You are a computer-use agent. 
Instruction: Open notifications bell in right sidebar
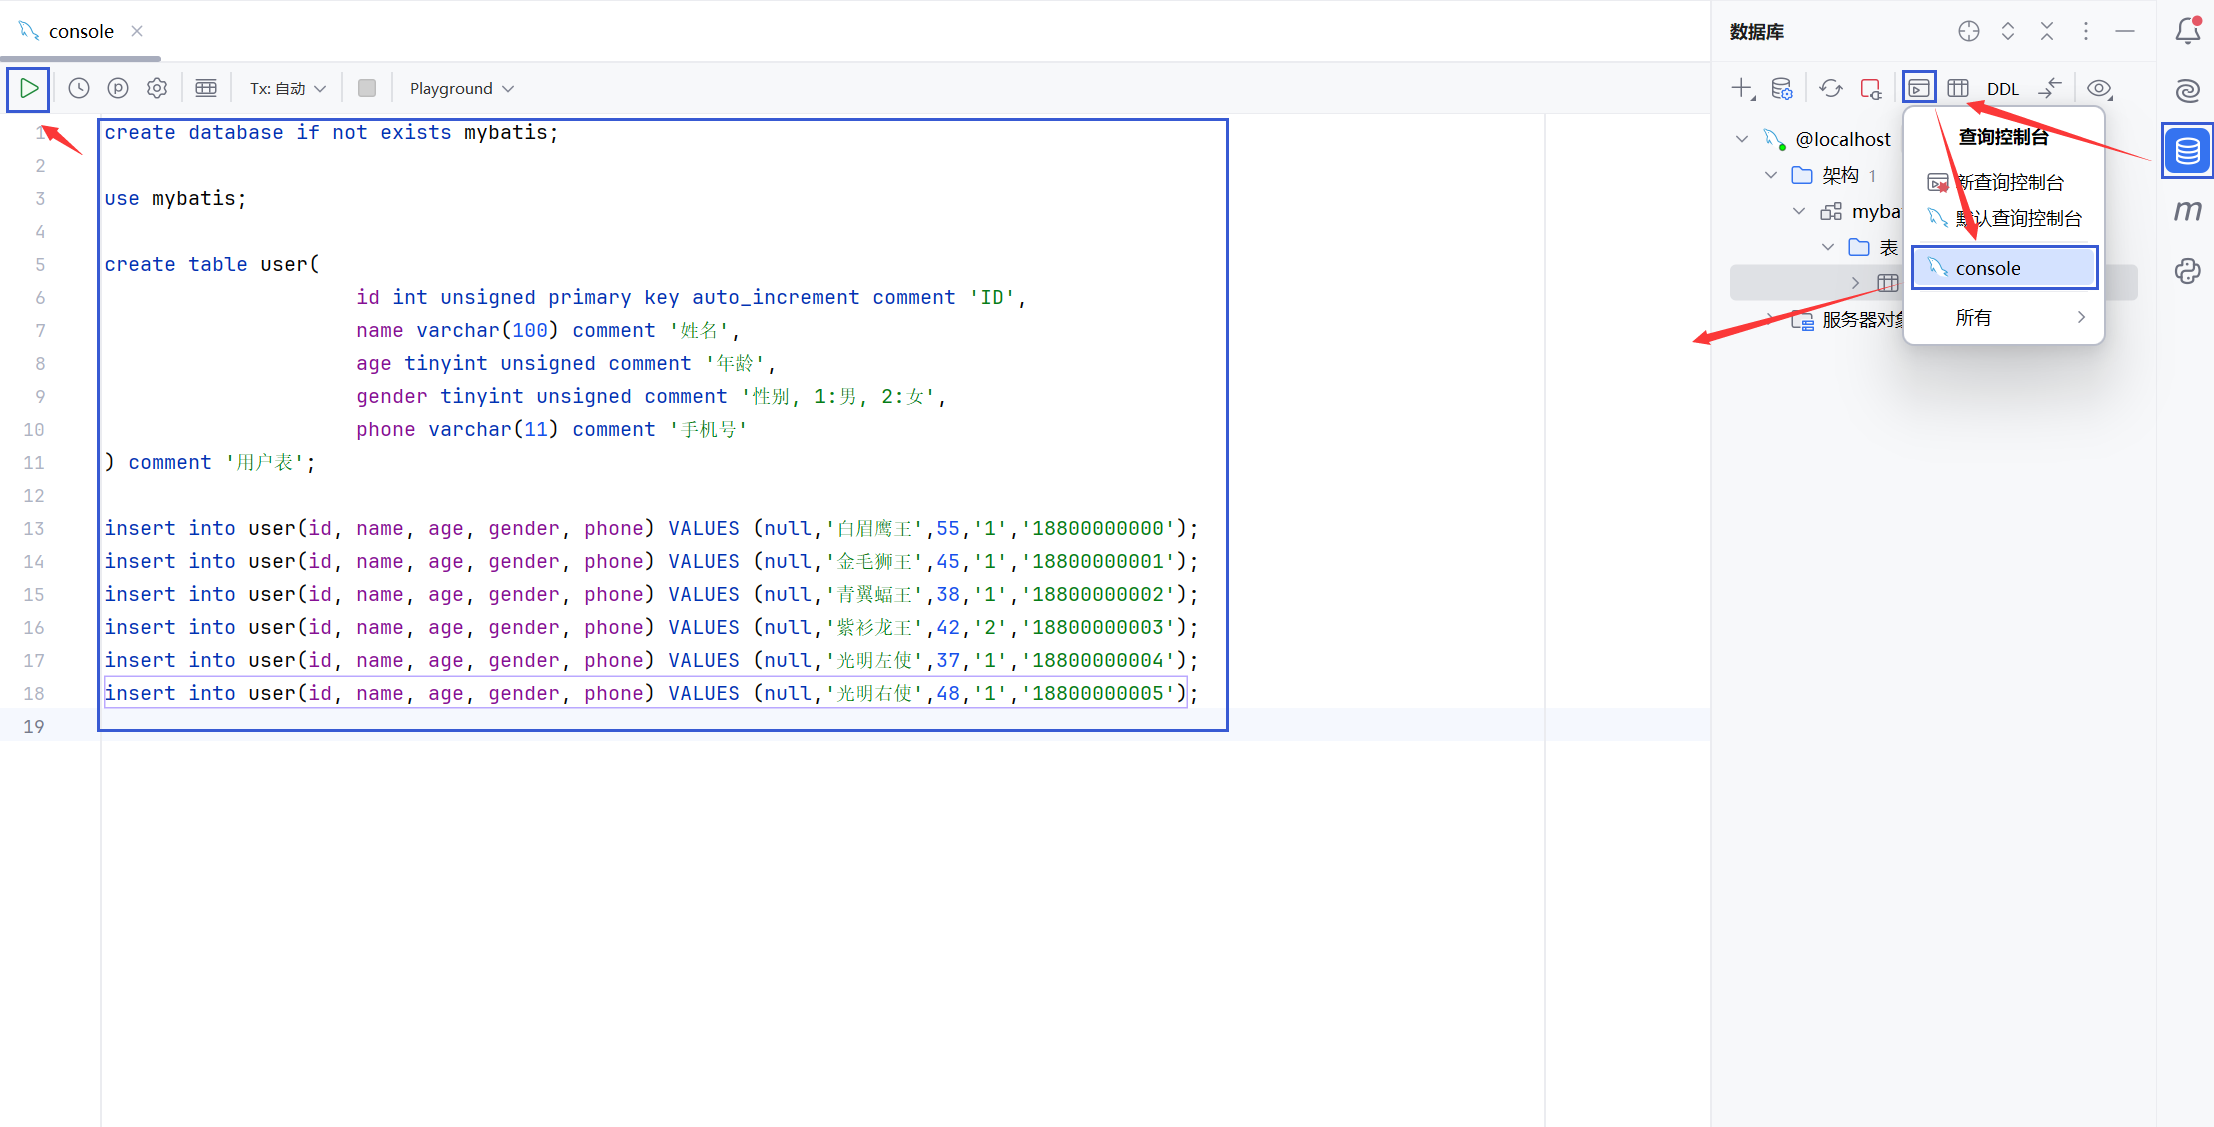pyautogui.click(x=2188, y=31)
